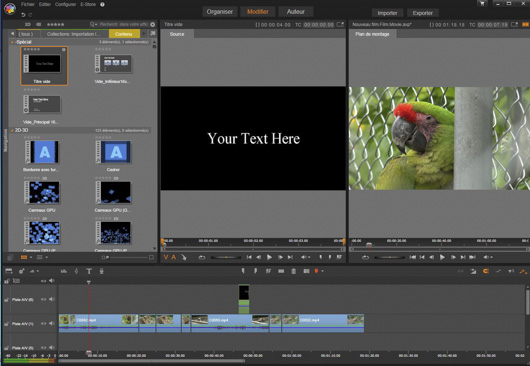The width and height of the screenshot is (530, 366).
Task: Click the 3D filter icon in library
Action: pos(28,24)
